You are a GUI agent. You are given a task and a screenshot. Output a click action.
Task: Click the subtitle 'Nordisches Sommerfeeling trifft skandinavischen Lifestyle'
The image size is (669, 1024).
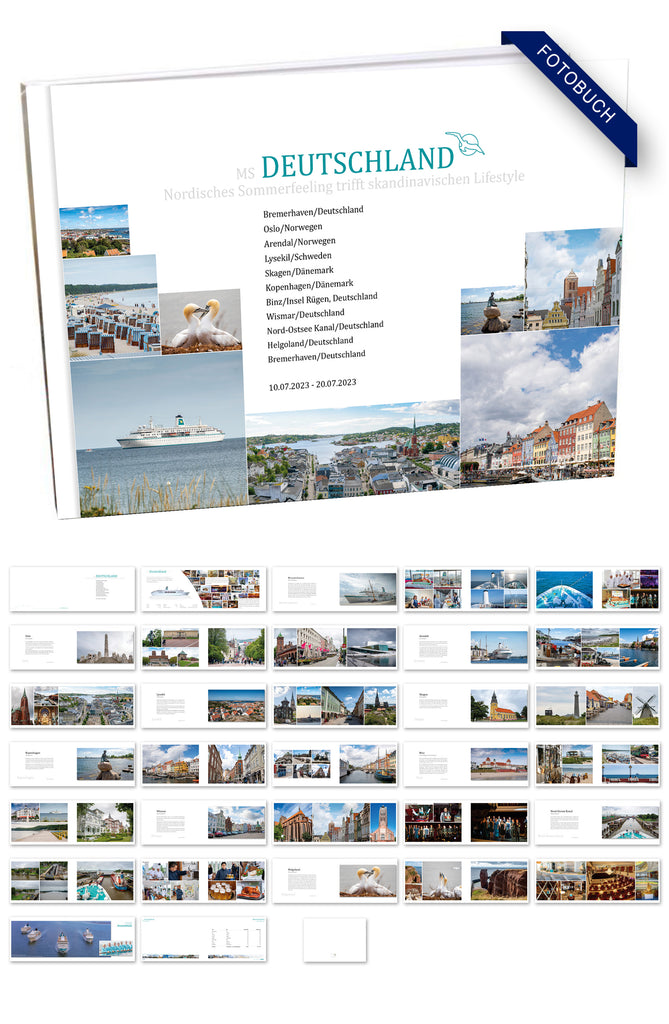pyautogui.click(x=344, y=185)
